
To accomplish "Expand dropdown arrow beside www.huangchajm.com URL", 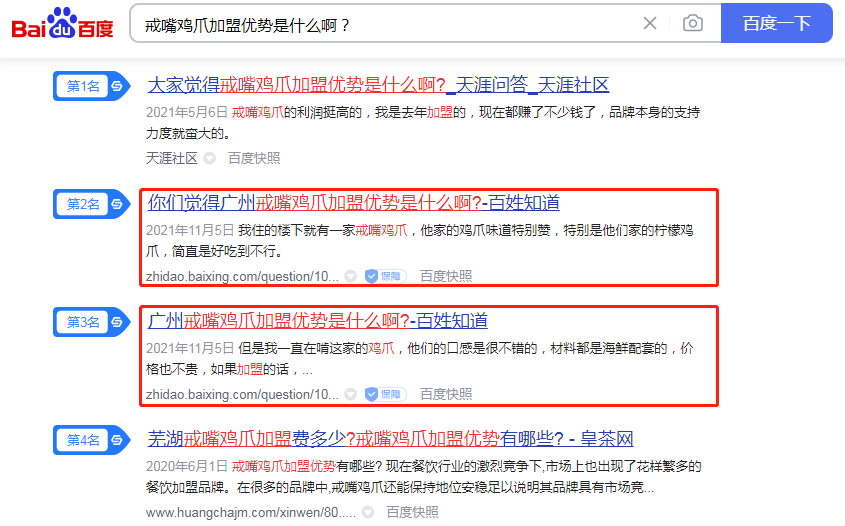I will pos(368,512).
